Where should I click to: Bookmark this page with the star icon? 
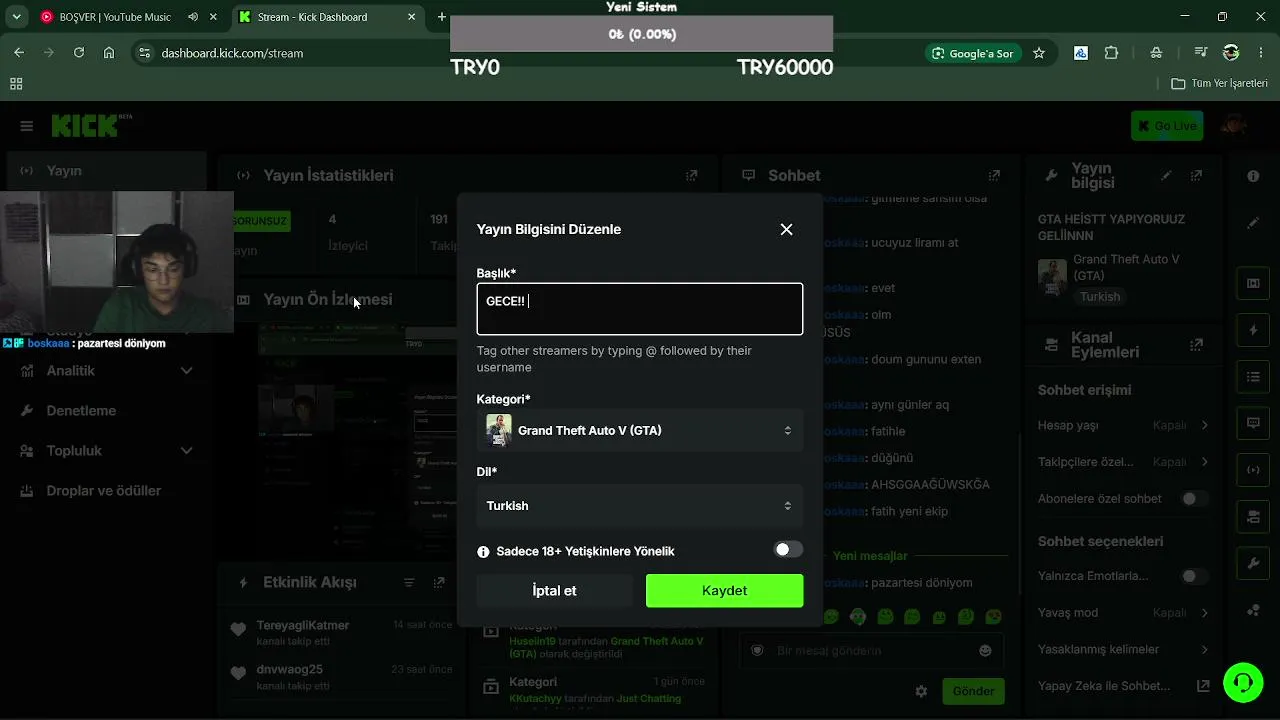tap(1039, 53)
